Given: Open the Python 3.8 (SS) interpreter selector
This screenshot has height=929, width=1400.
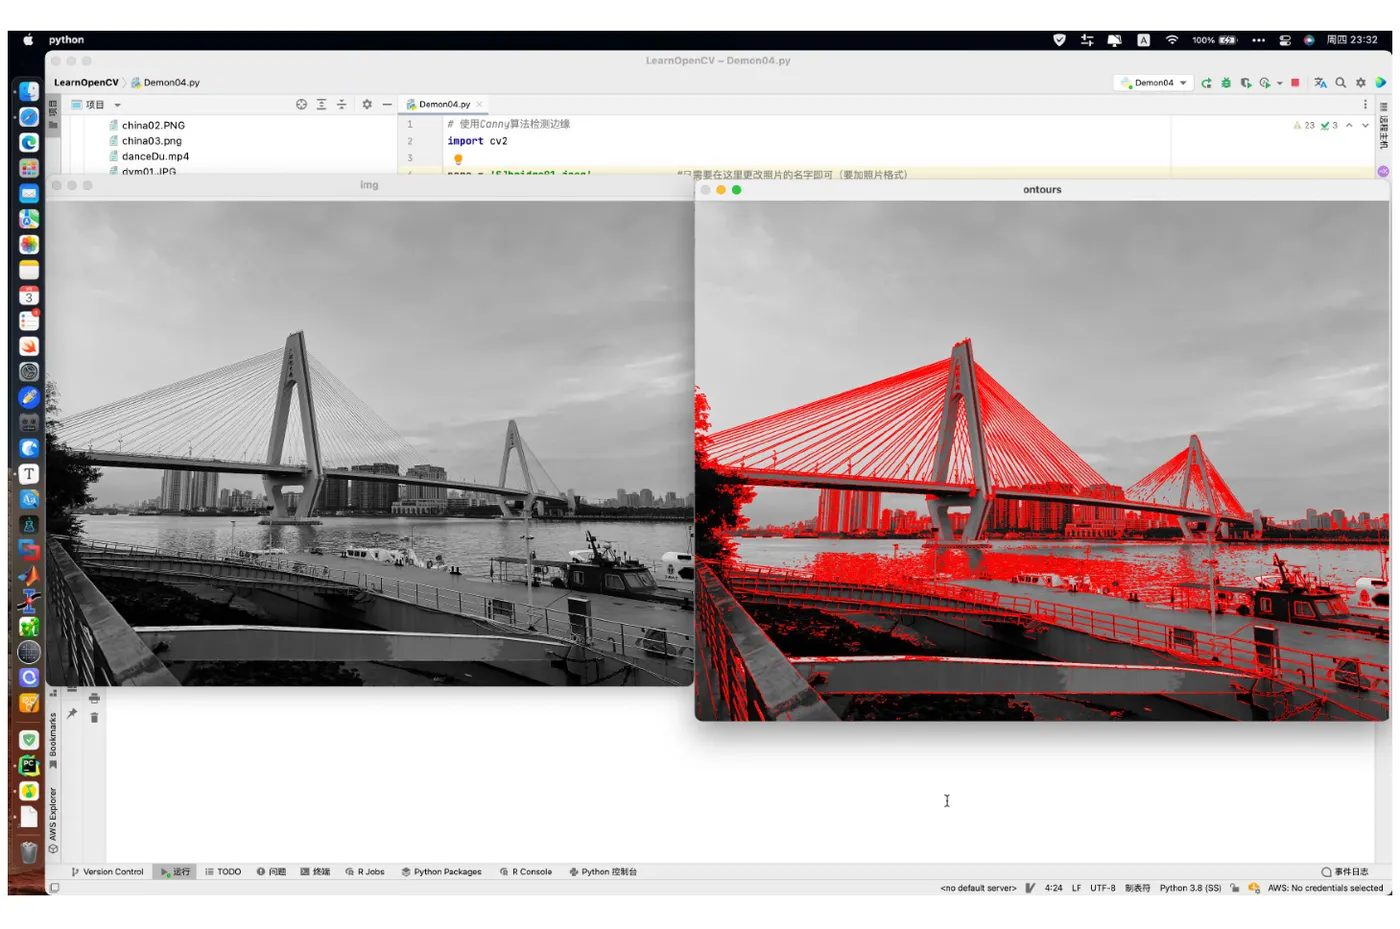Looking at the screenshot, I should (x=1190, y=888).
